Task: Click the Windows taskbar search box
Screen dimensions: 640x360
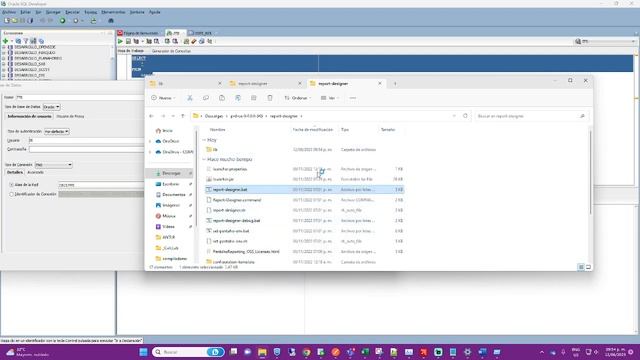Action: [188, 352]
